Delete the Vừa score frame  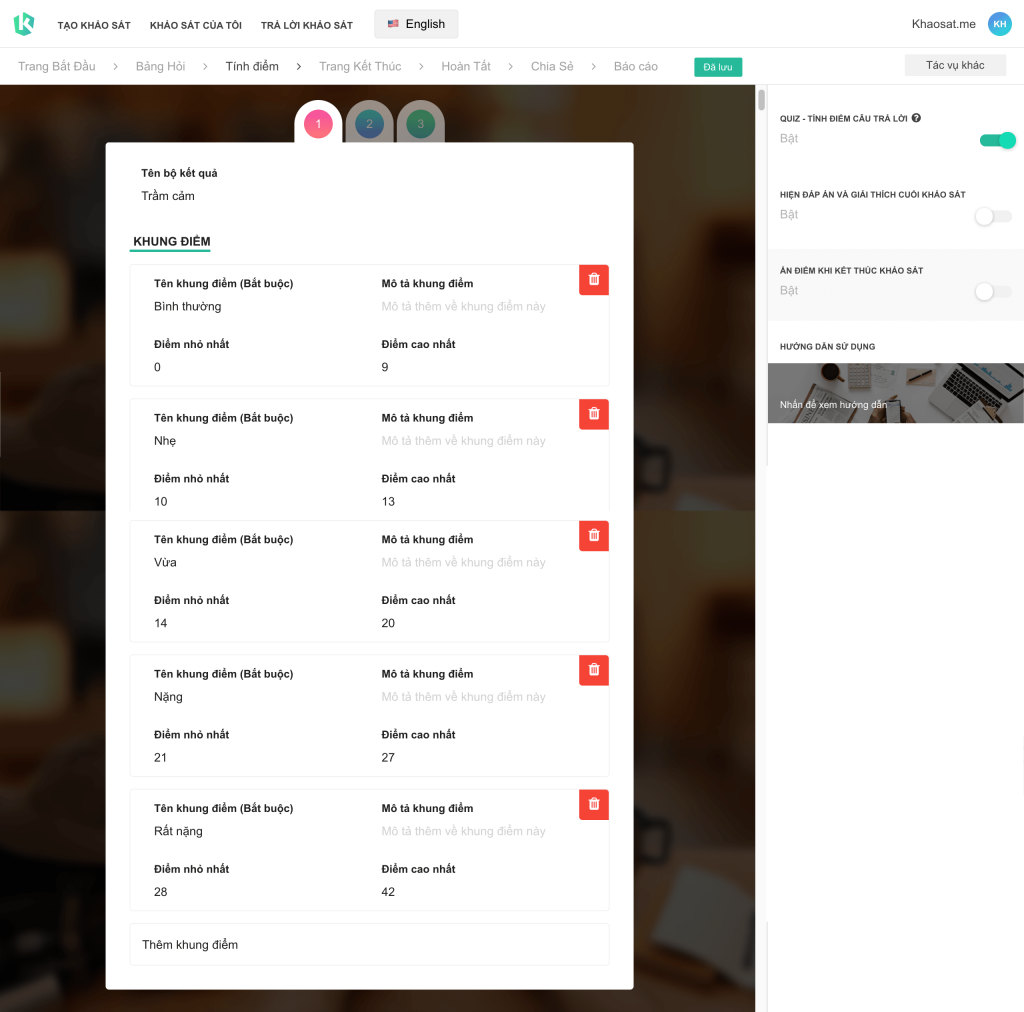click(x=594, y=535)
